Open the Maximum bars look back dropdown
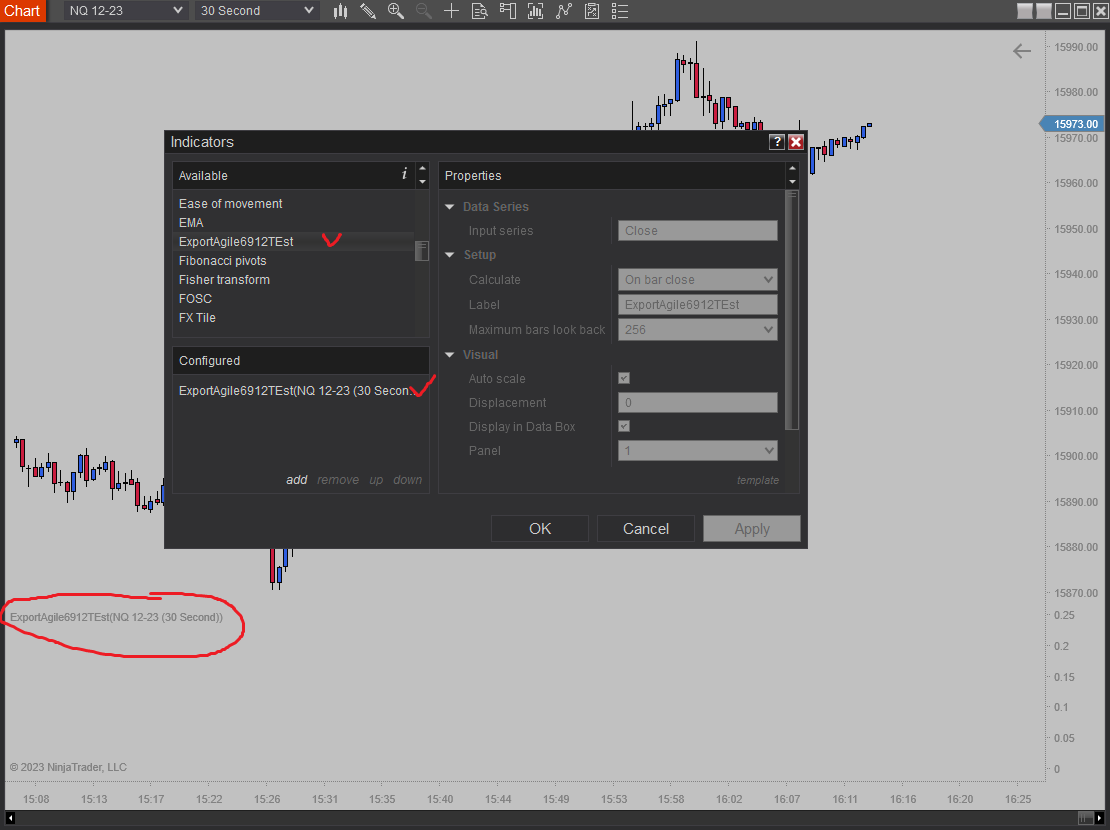1110x830 pixels. coord(697,329)
